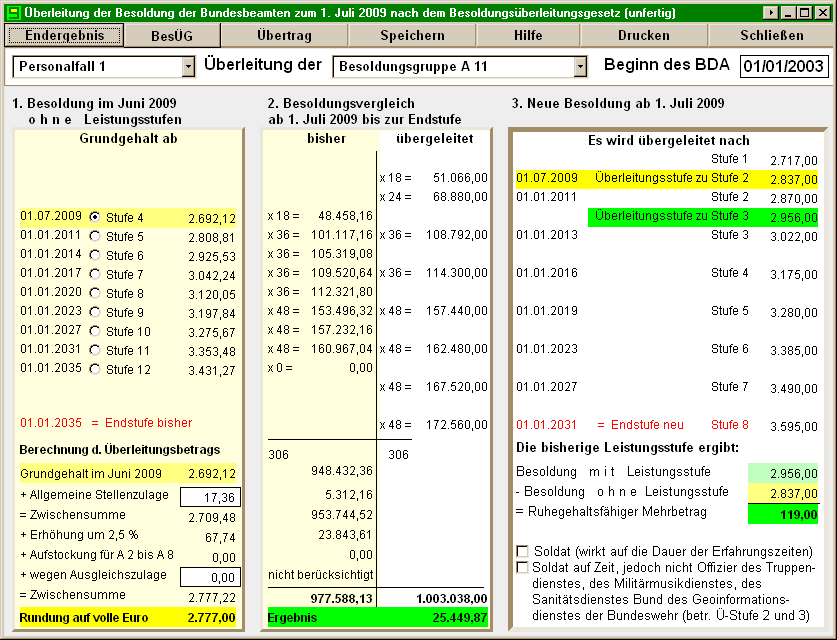Click the wegen Ausgleichszulage input field
Viewport: 837px width, 640px height.
point(210,577)
